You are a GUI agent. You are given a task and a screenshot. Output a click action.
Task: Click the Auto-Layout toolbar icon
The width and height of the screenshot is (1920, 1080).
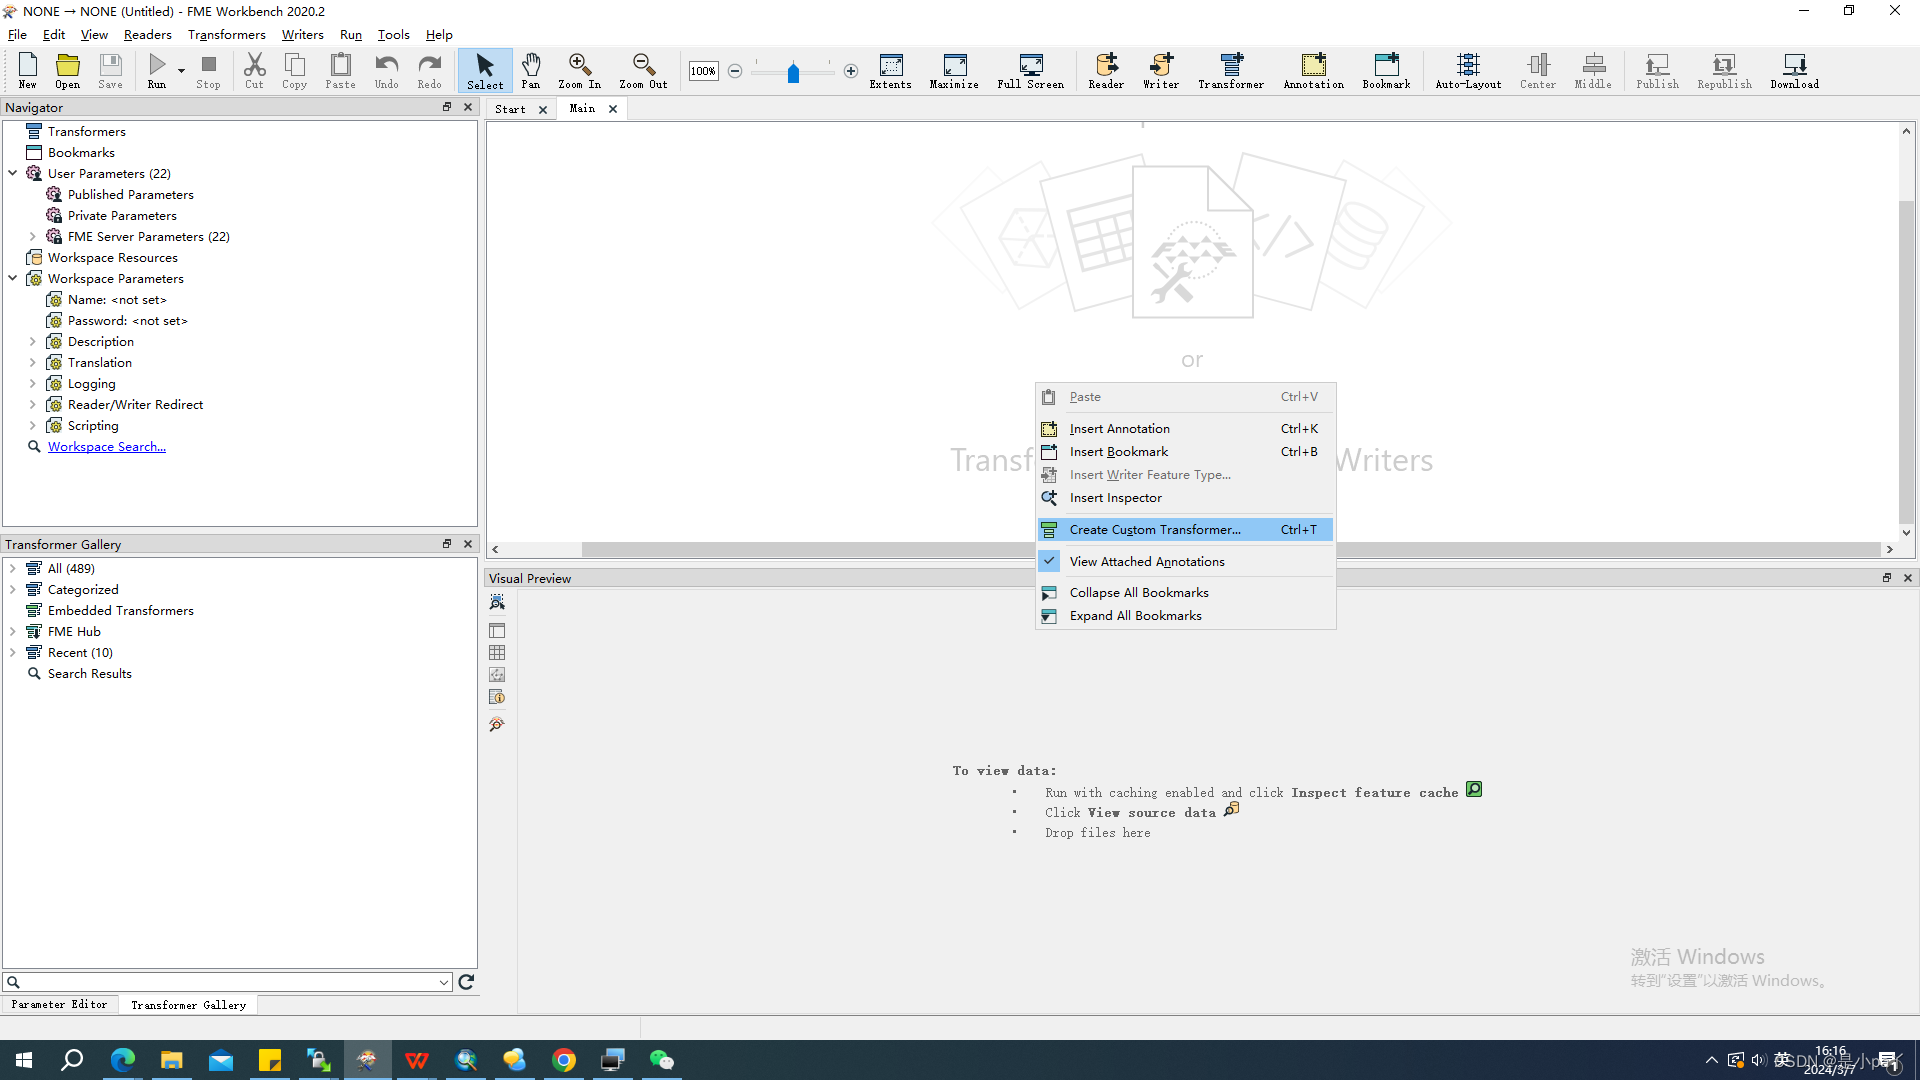point(1467,70)
